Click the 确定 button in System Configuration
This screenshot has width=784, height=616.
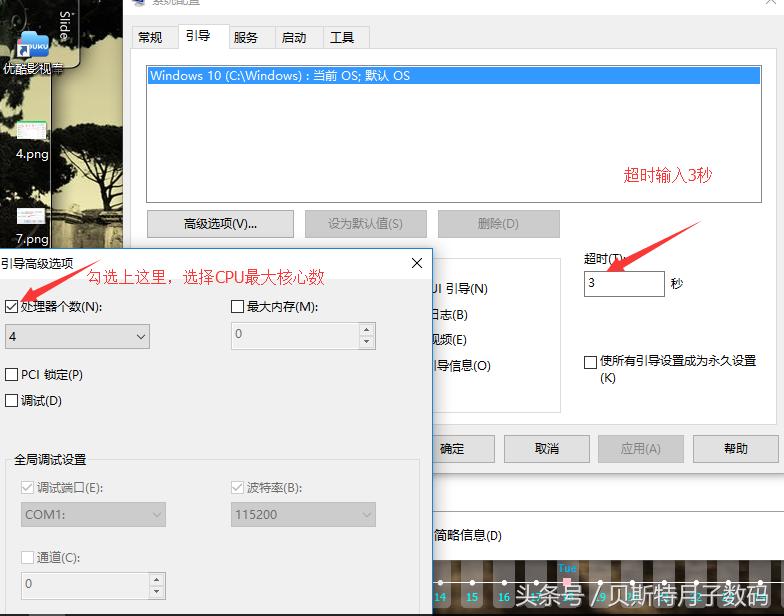coord(464,448)
